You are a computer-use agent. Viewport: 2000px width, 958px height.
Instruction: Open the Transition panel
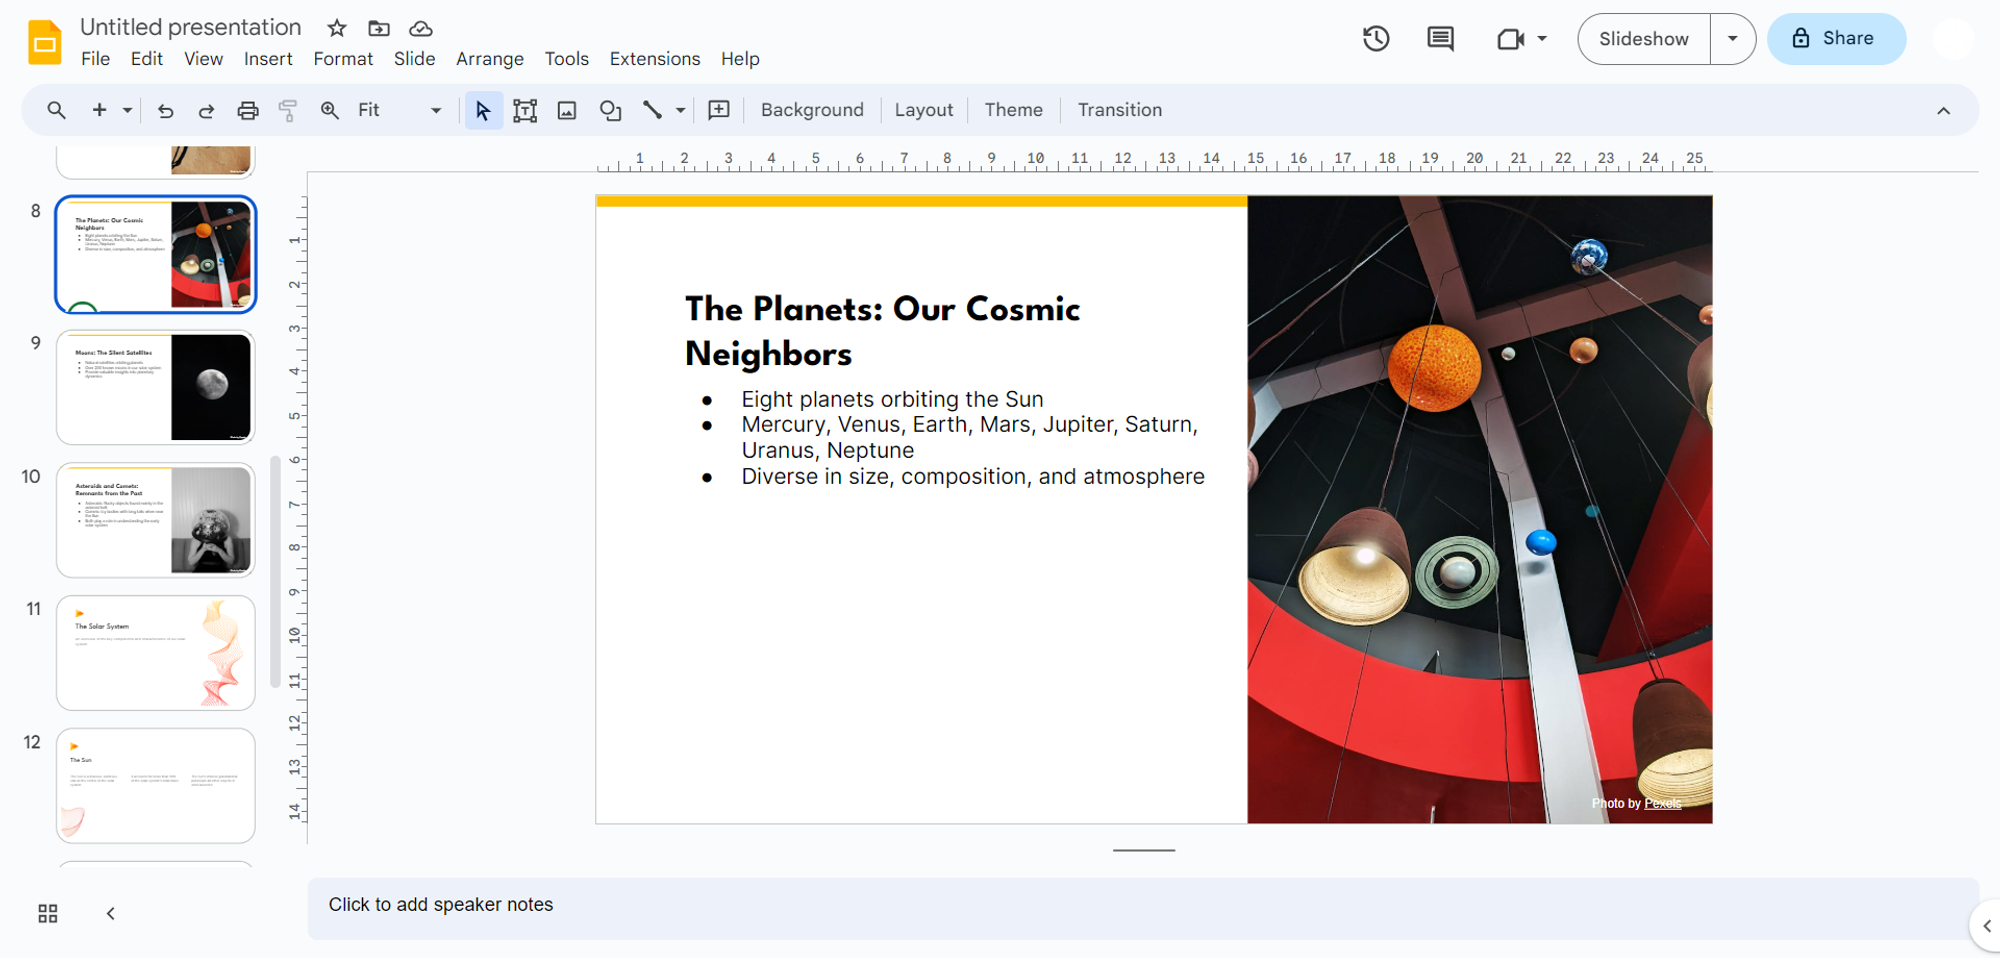[1120, 110]
